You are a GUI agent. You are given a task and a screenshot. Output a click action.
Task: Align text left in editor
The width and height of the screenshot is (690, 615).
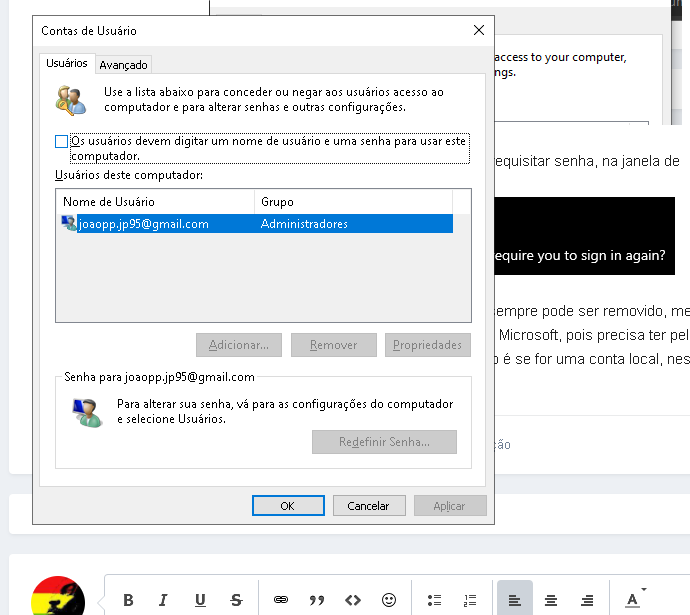(x=515, y=599)
